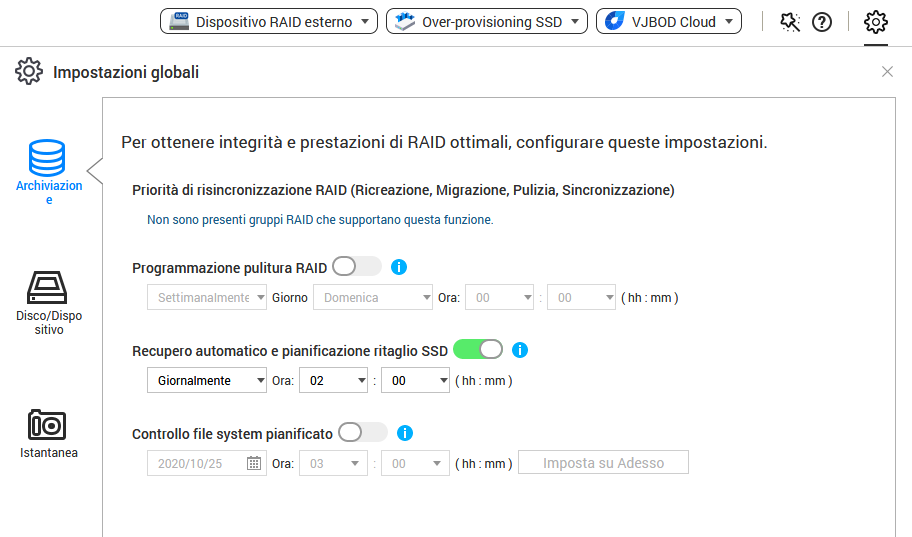The height and width of the screenshot is (537, 912).
Task: Enable Controllo file system pianificato toggle
Action: point(363,433)
